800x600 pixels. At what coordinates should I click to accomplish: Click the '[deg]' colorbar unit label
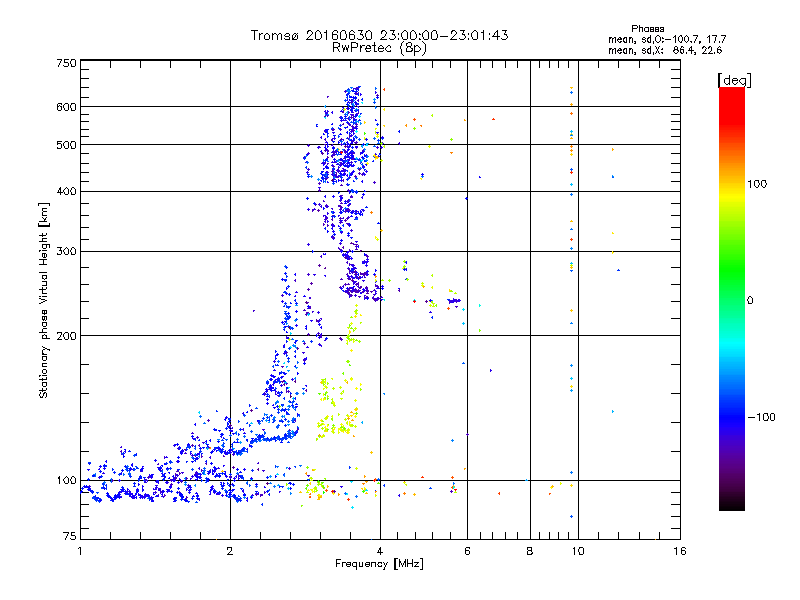click(x=734, y=80)
